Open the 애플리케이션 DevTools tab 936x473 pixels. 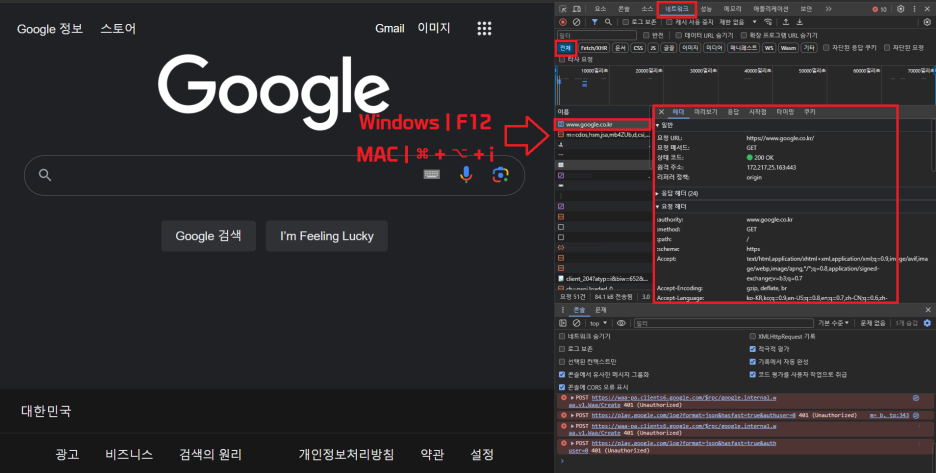tap(771, 9)
